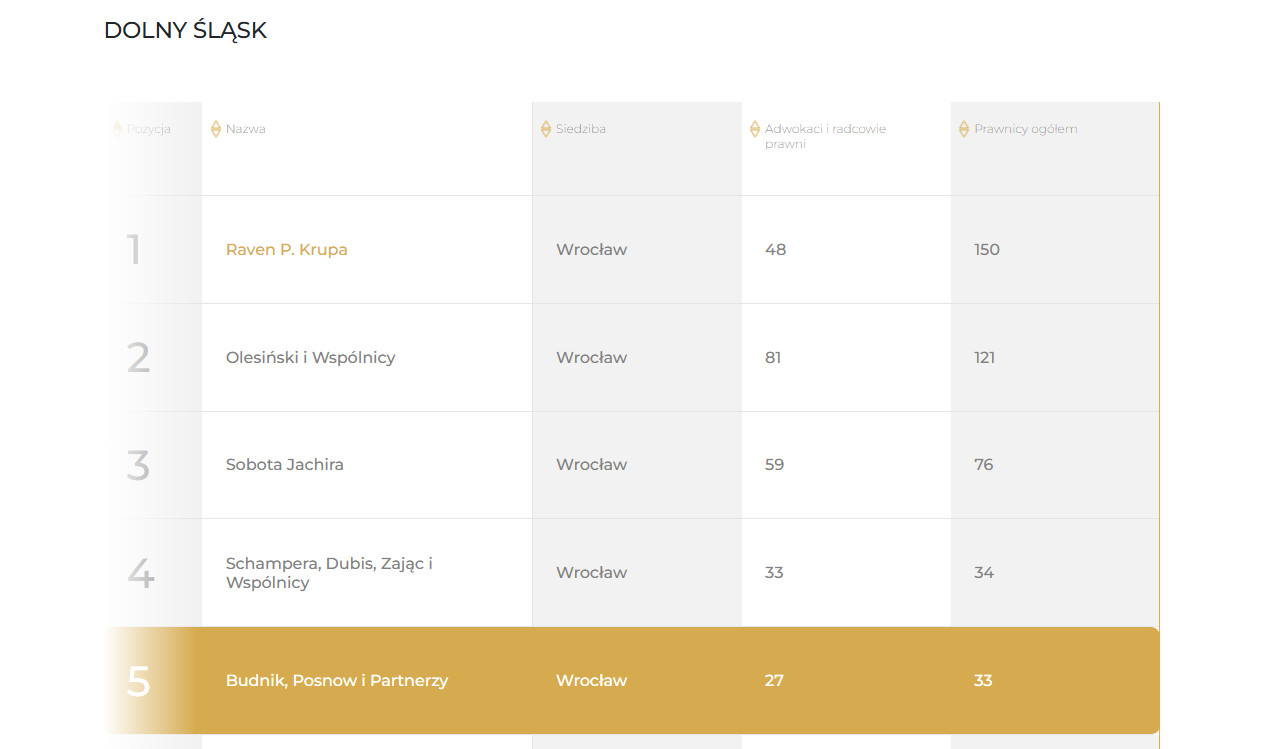Click Wrocław in Olesiński i Wspólnicy row
Screen dimensions: 1264x749
click(592, 358)
